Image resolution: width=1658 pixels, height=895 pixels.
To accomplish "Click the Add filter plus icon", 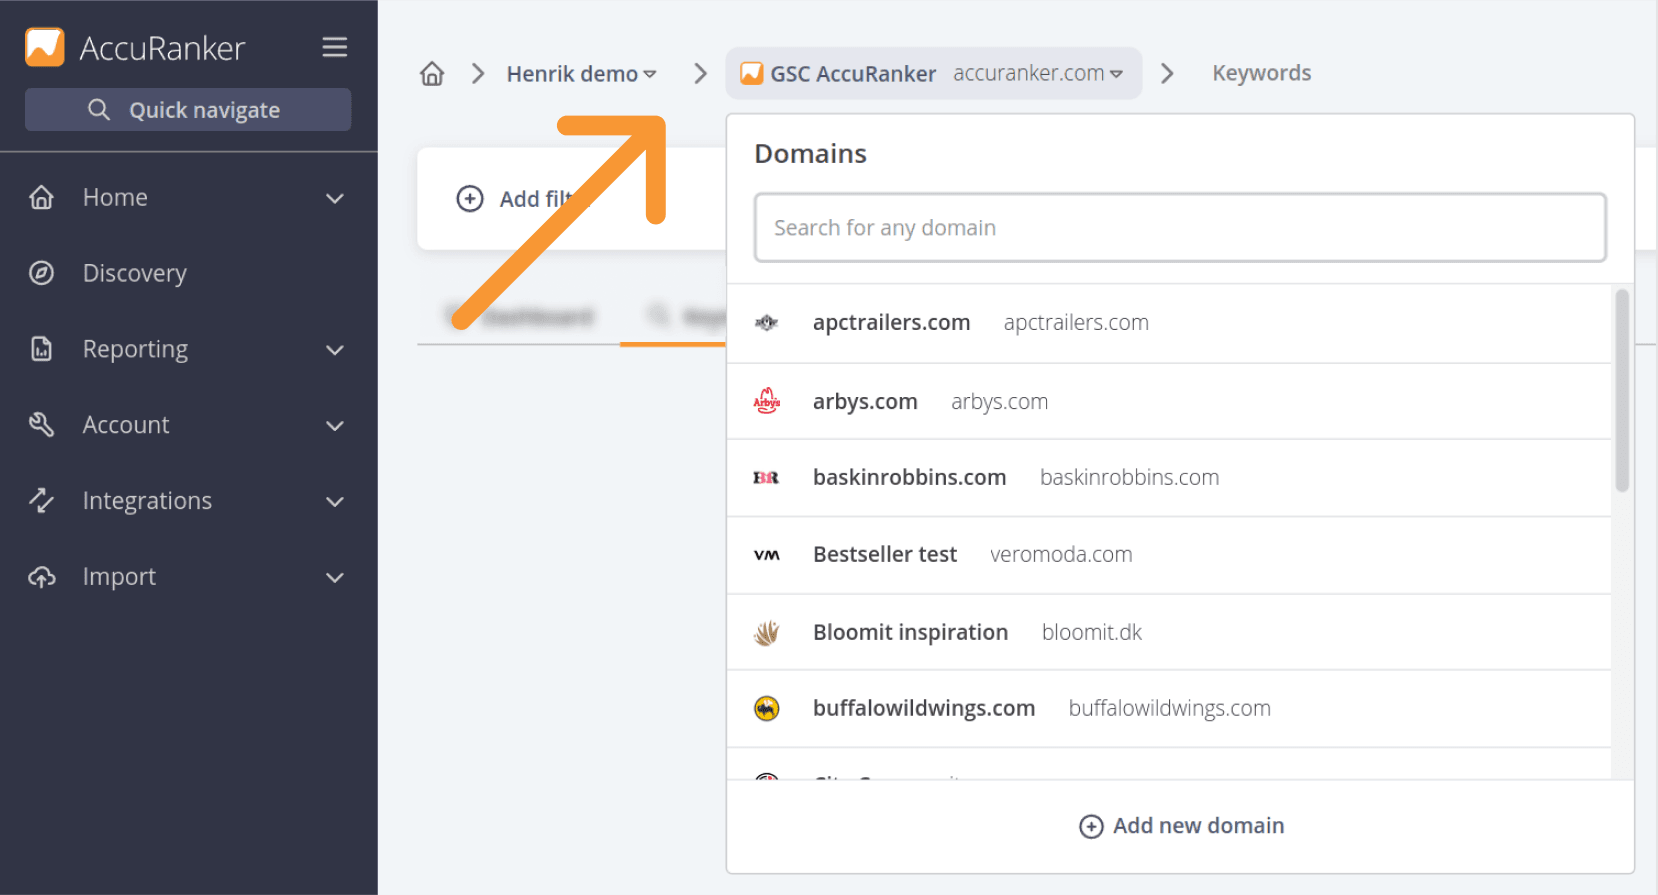I will (470, 199).
